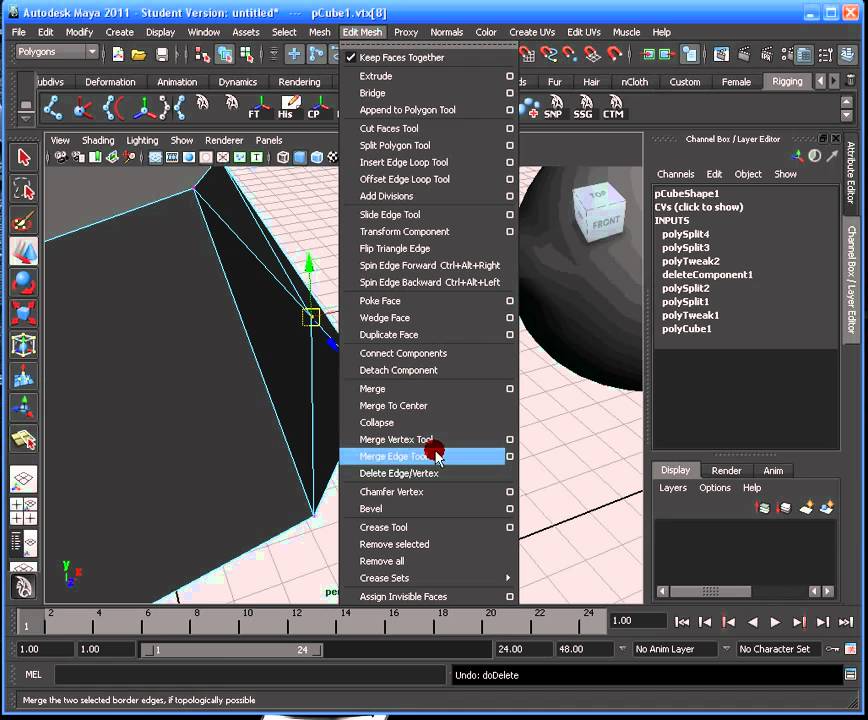868x720 pixels.
Task: Switch to four view layout
Action: point(23,511)
